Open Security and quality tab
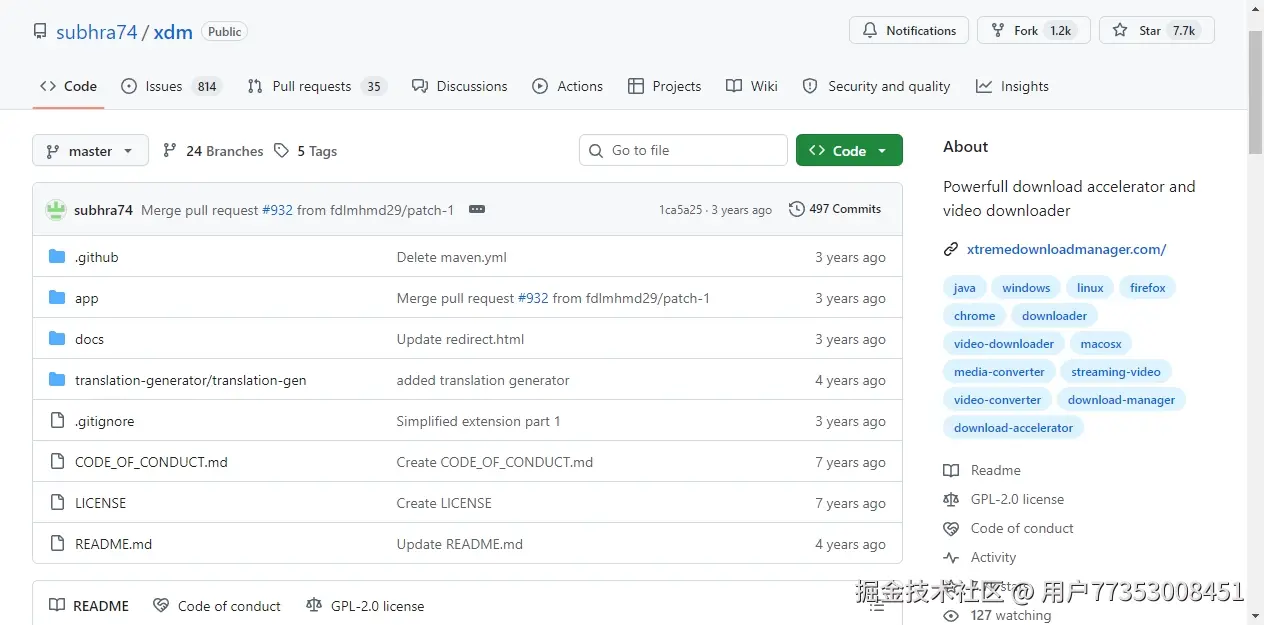 877,86
